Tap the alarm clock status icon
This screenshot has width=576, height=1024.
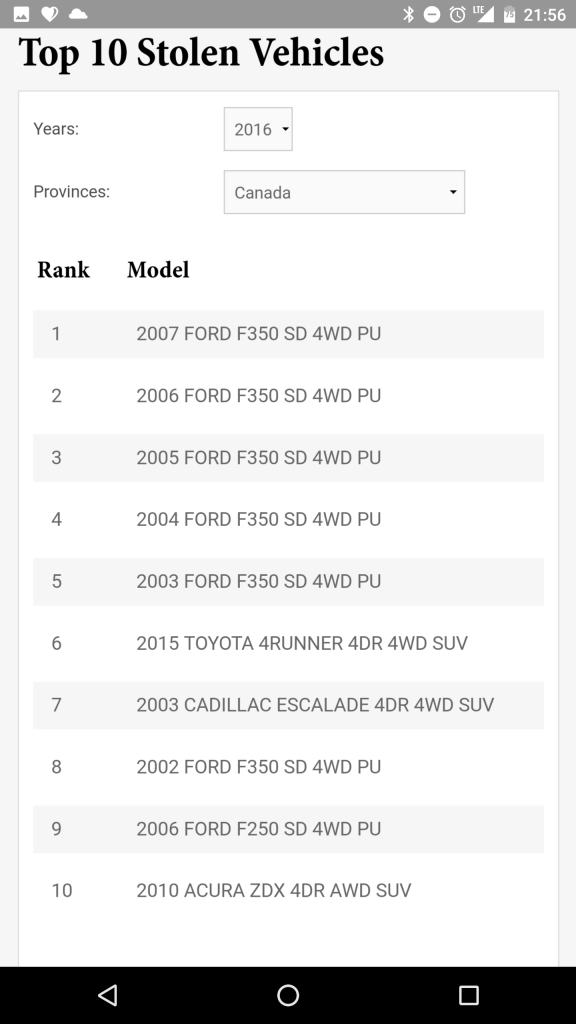coord(457,14)
